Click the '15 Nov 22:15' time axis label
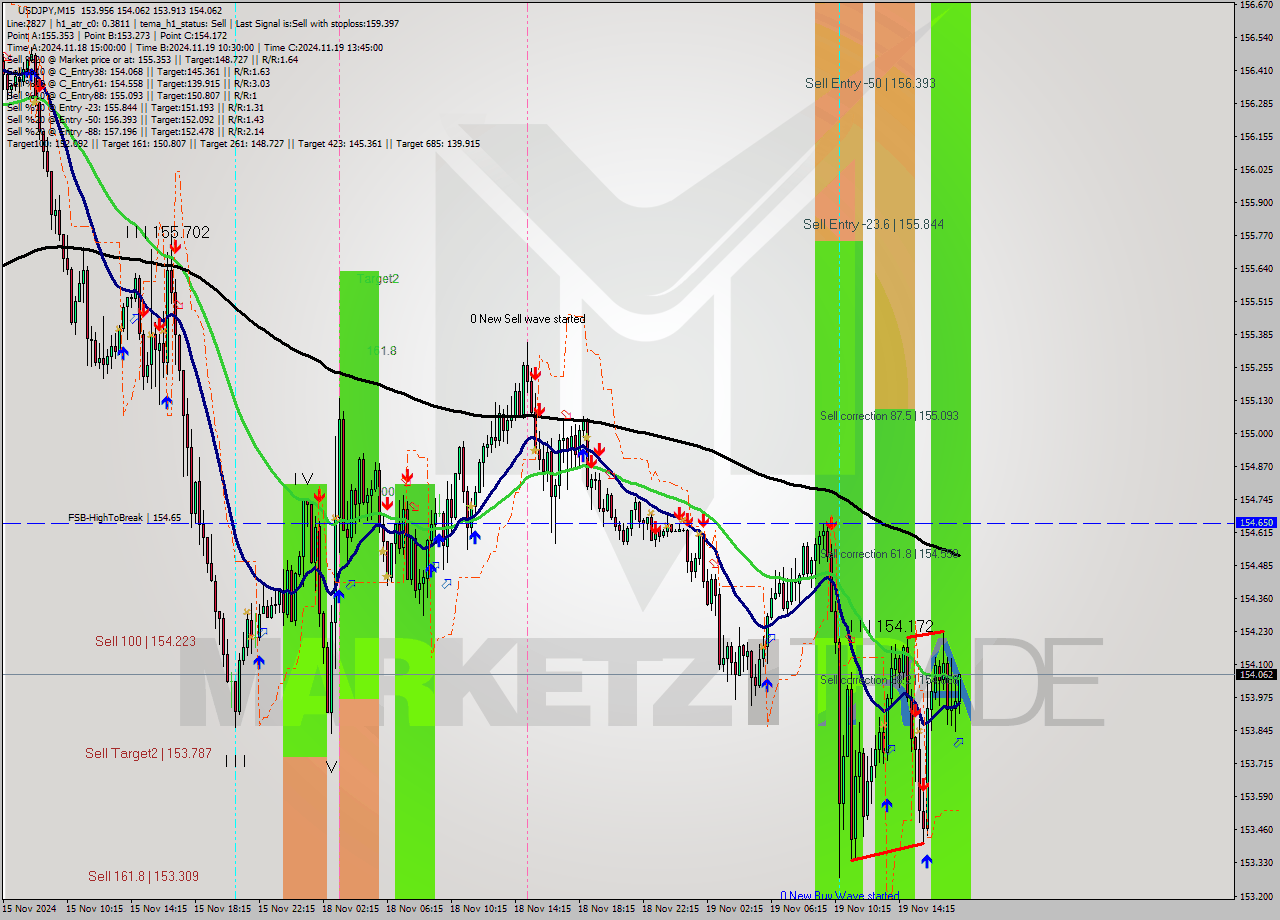The height and width of the screenshot is (920, 1280). pyautogui.click(x=287, y=909)
